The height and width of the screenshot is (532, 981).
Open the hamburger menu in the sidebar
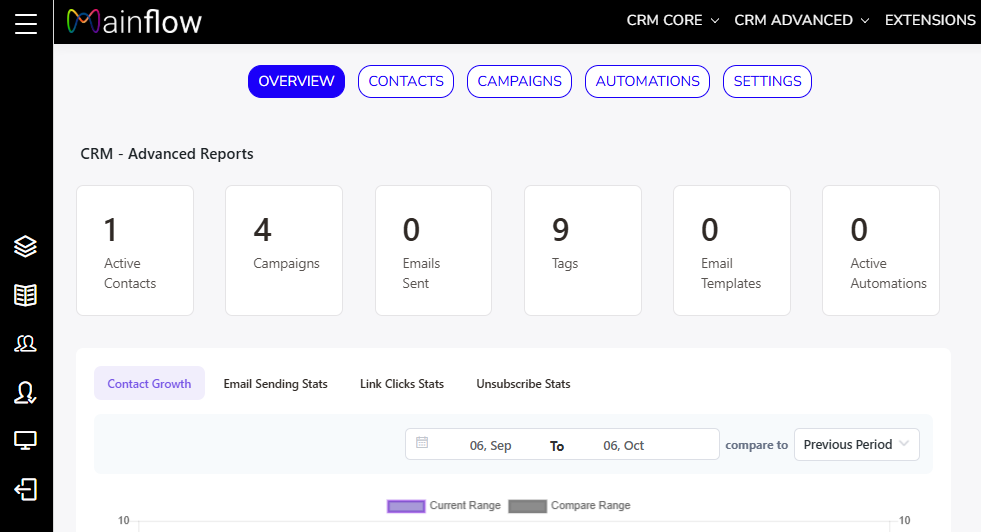click(26, 22)
